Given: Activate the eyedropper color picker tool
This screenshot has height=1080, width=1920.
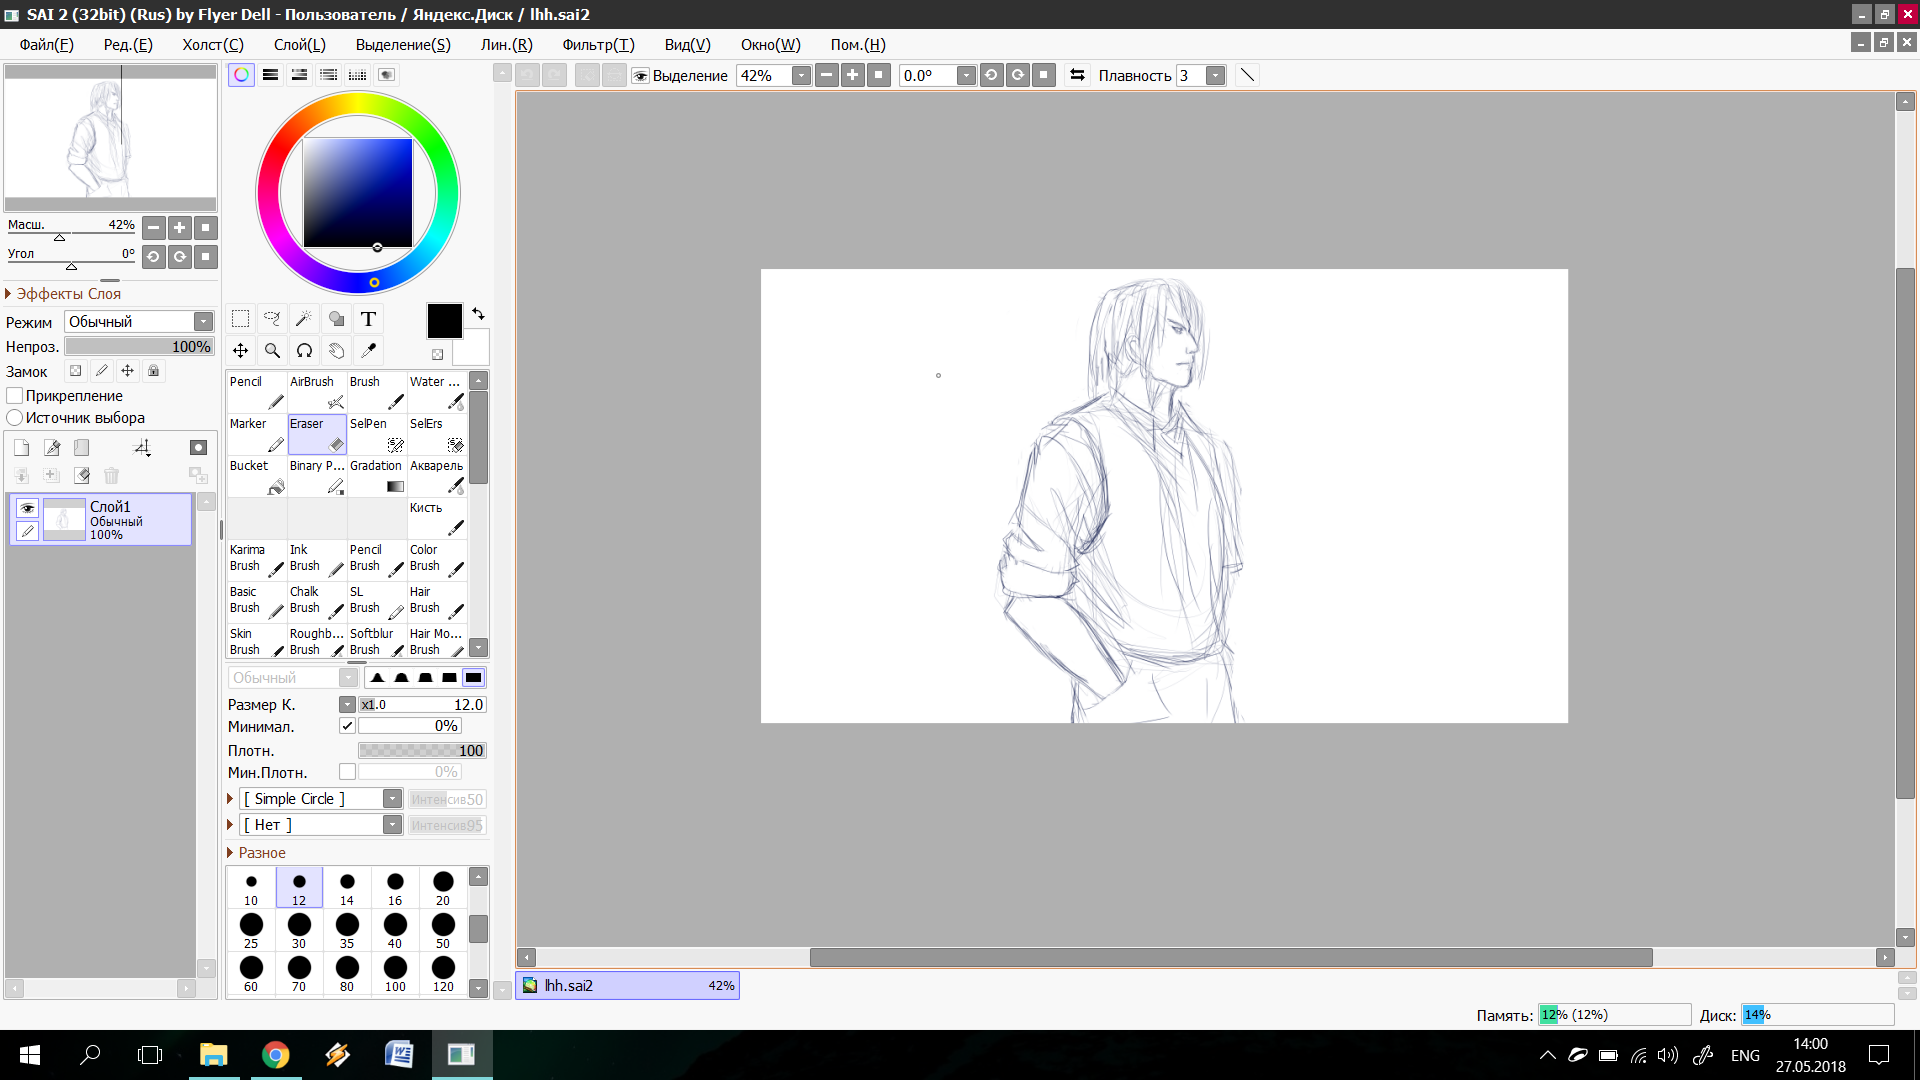Looking at the screenshot, I should (368, 351).
